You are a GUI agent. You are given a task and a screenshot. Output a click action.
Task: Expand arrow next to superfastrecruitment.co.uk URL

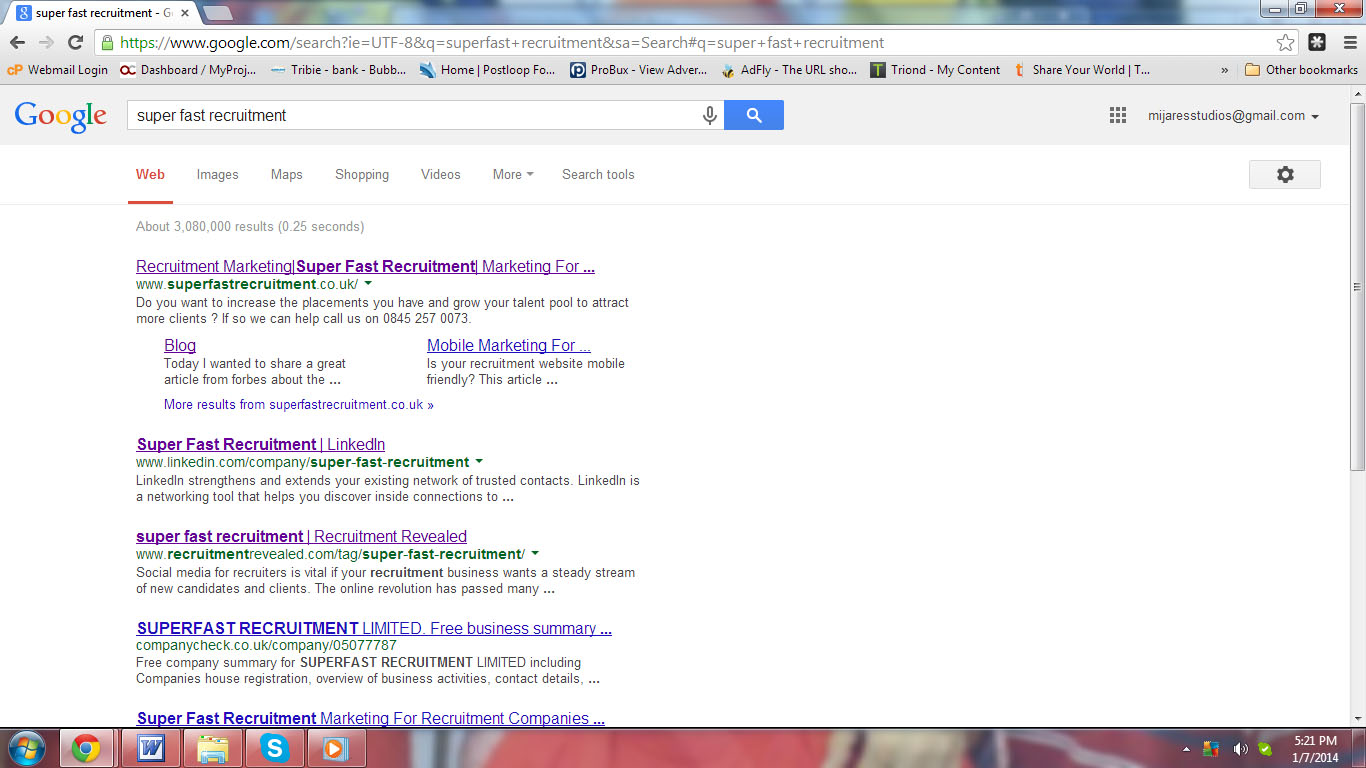pyautogui.click(x=368, y=284)
